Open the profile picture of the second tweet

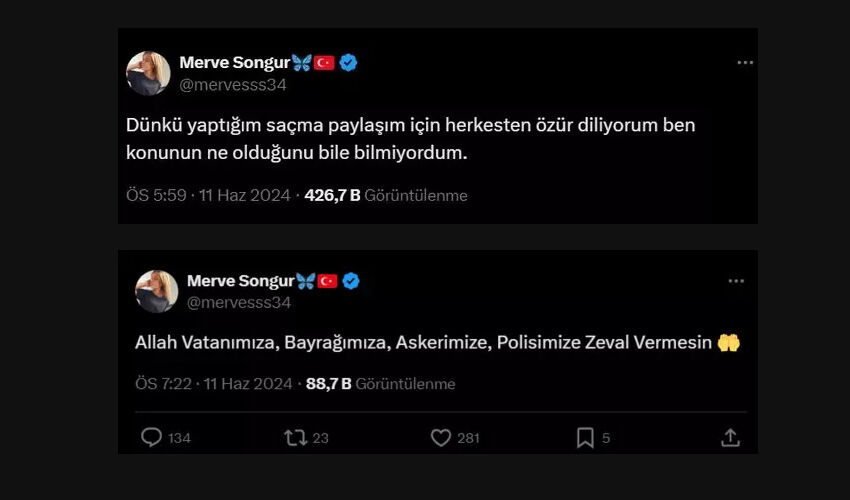[x=157, y=292]
